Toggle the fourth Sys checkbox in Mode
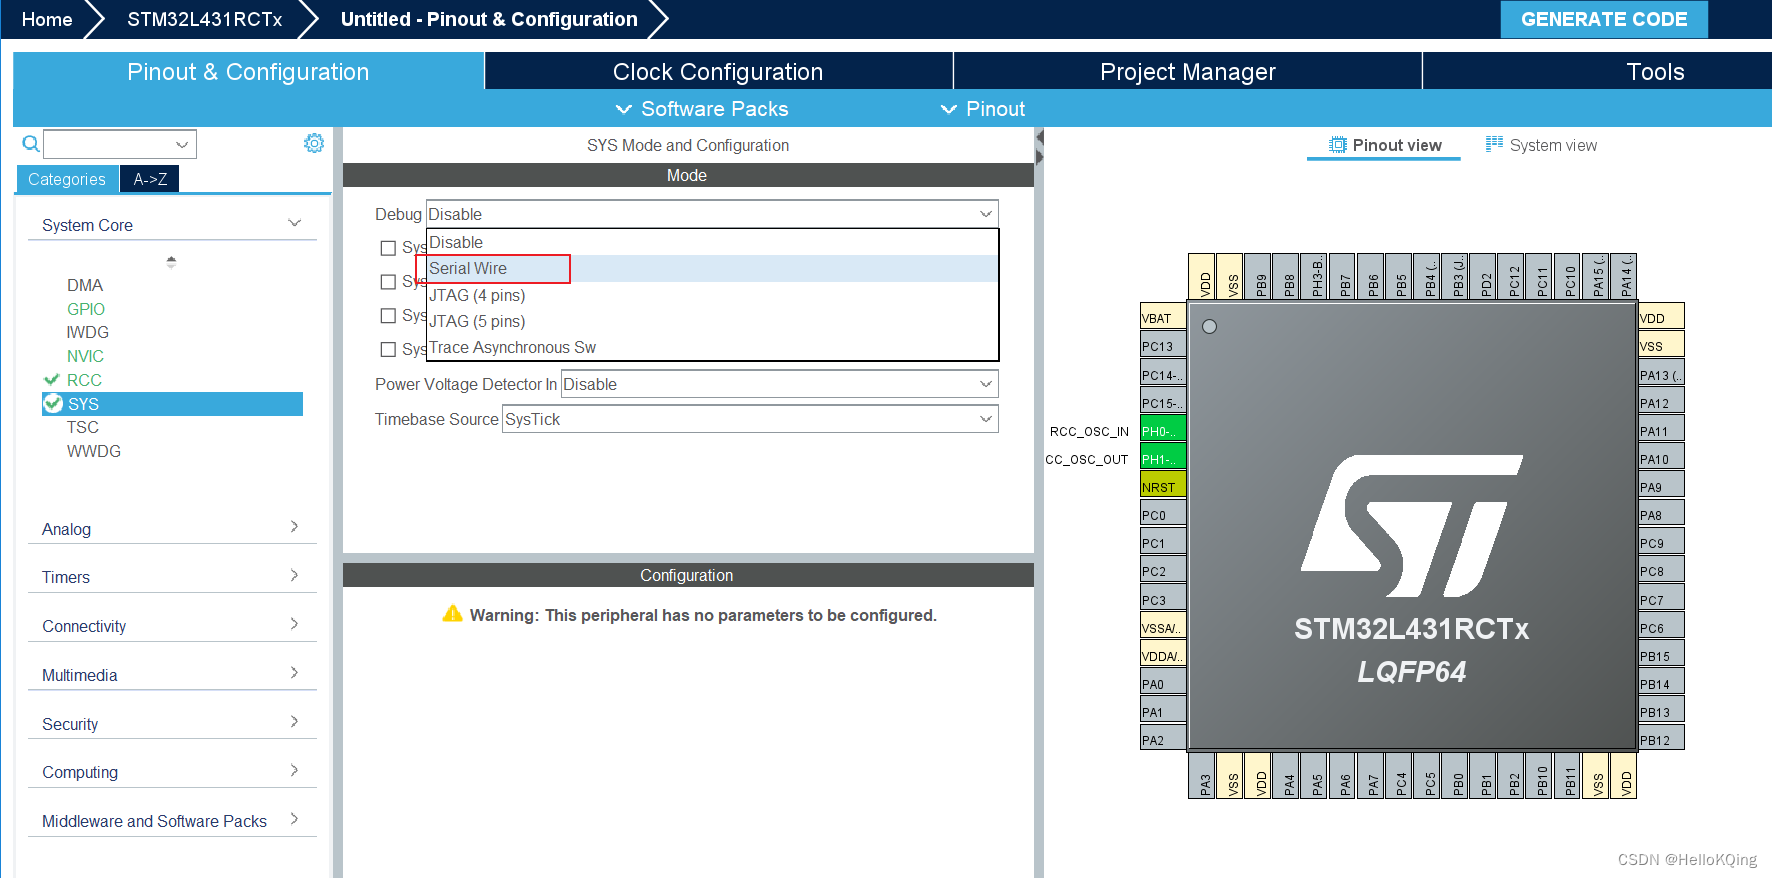The width and height of the screenshot is (1772, 878). (388, 349)
